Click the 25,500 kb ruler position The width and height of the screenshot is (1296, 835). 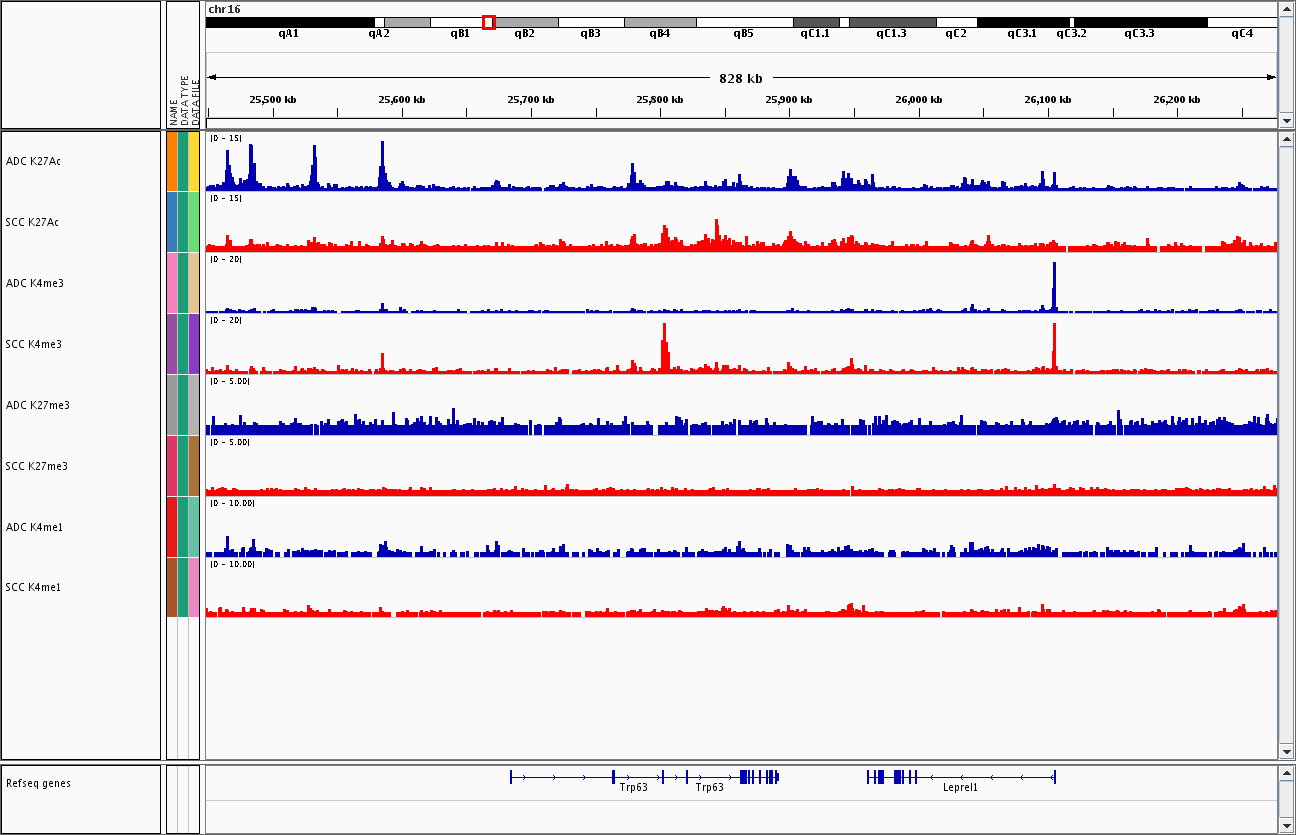pyautogui.click(x=273, y=99)
